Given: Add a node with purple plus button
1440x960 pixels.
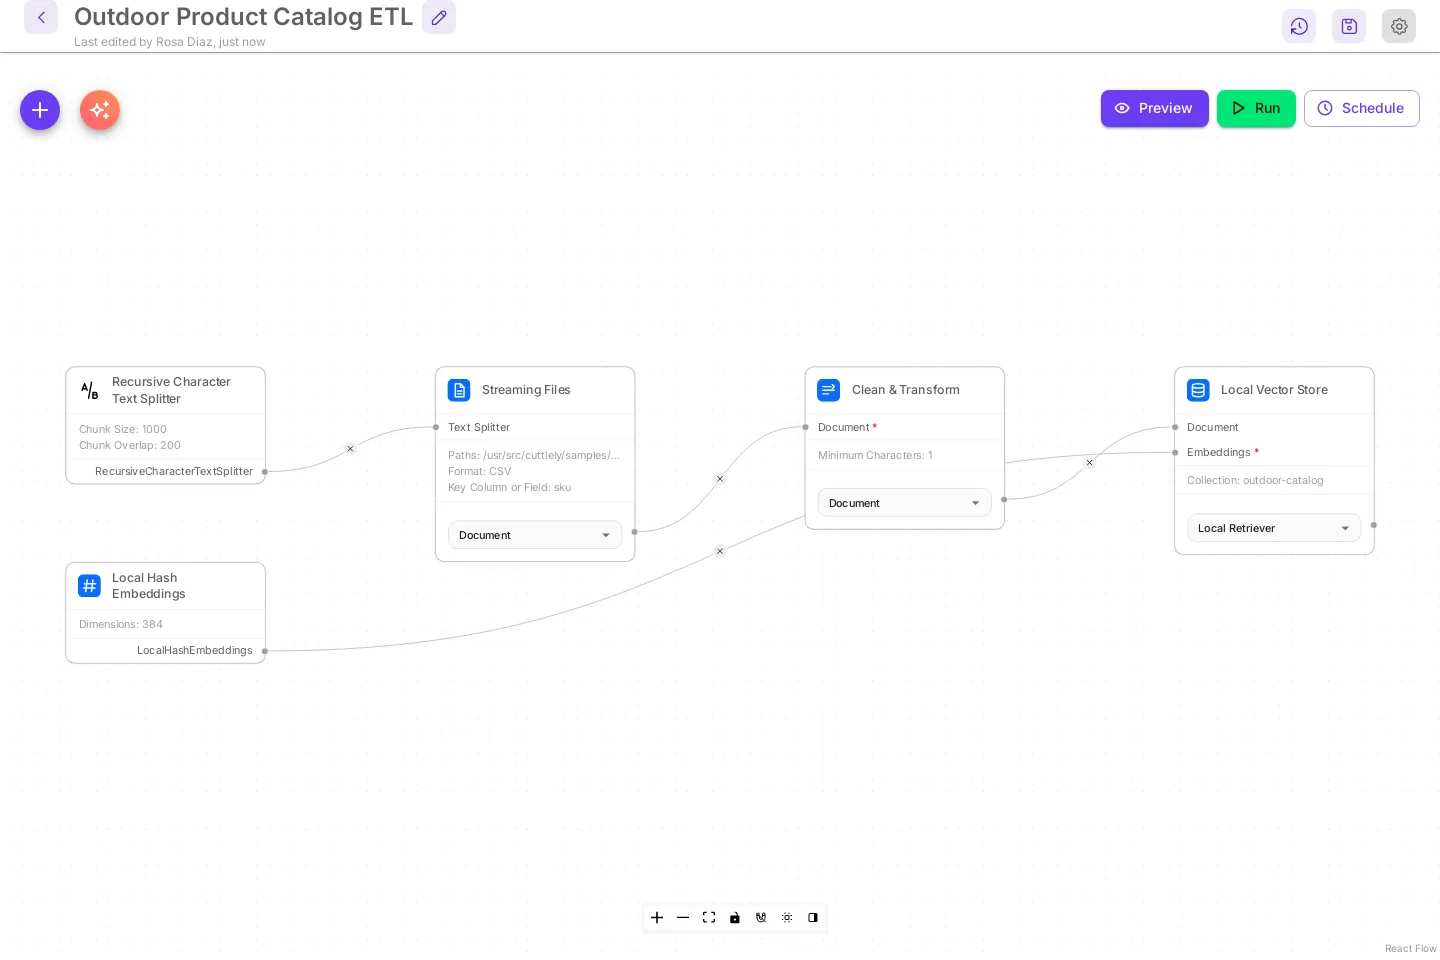Looking at the screenshot, I should point(40,110).
